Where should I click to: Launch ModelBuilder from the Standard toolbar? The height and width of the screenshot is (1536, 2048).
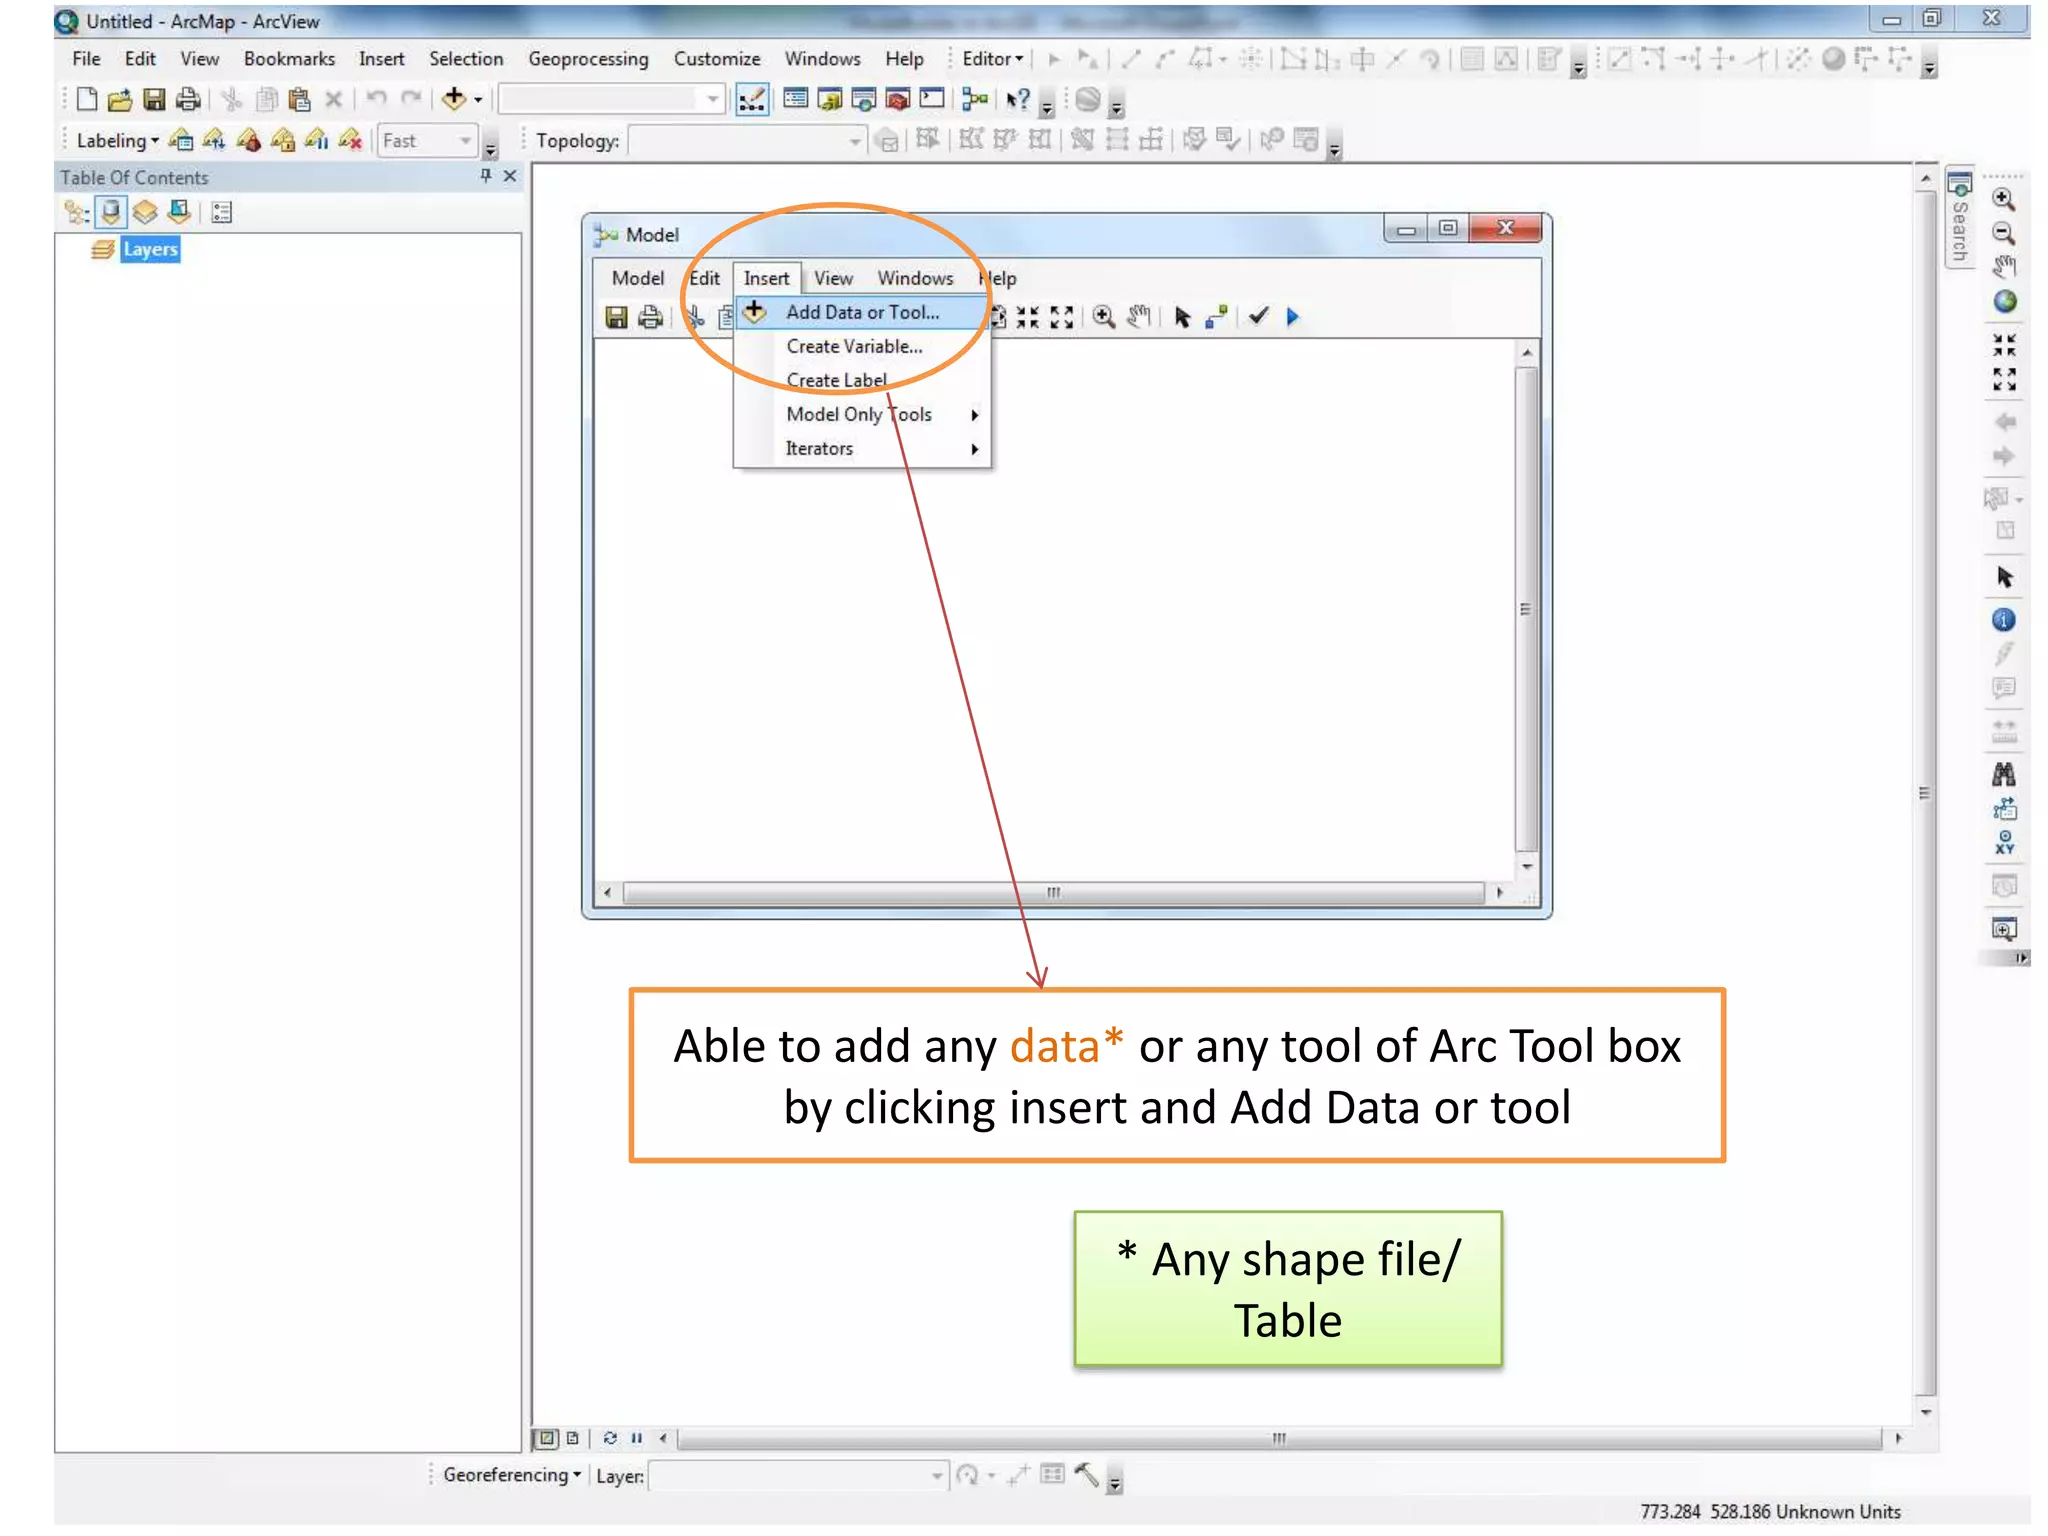974,99
